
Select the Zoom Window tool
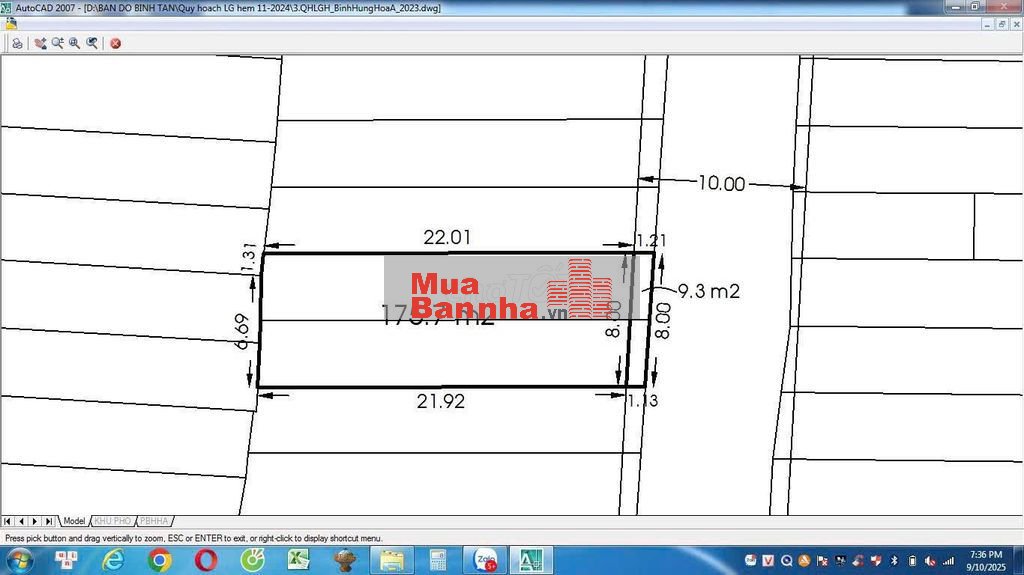click(74, 43)
